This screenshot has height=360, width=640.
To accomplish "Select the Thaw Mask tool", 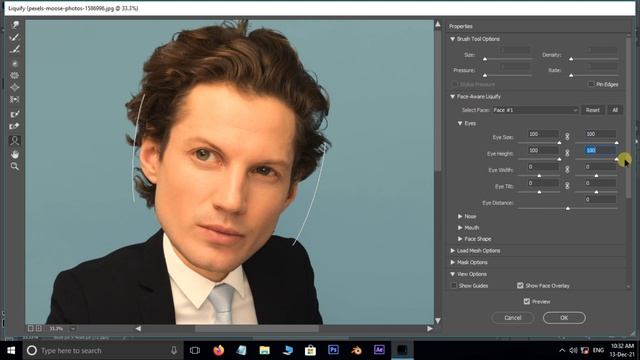I will point(15,127).
